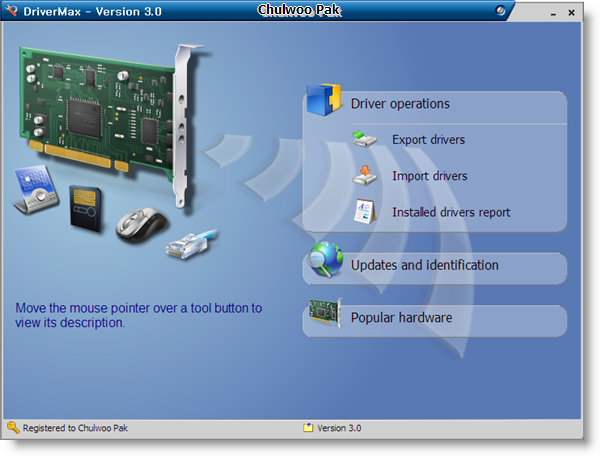Click the DriverMax wrench title bar icon
The width and height of the screenshot is (600, 456).
click(11, 10)
